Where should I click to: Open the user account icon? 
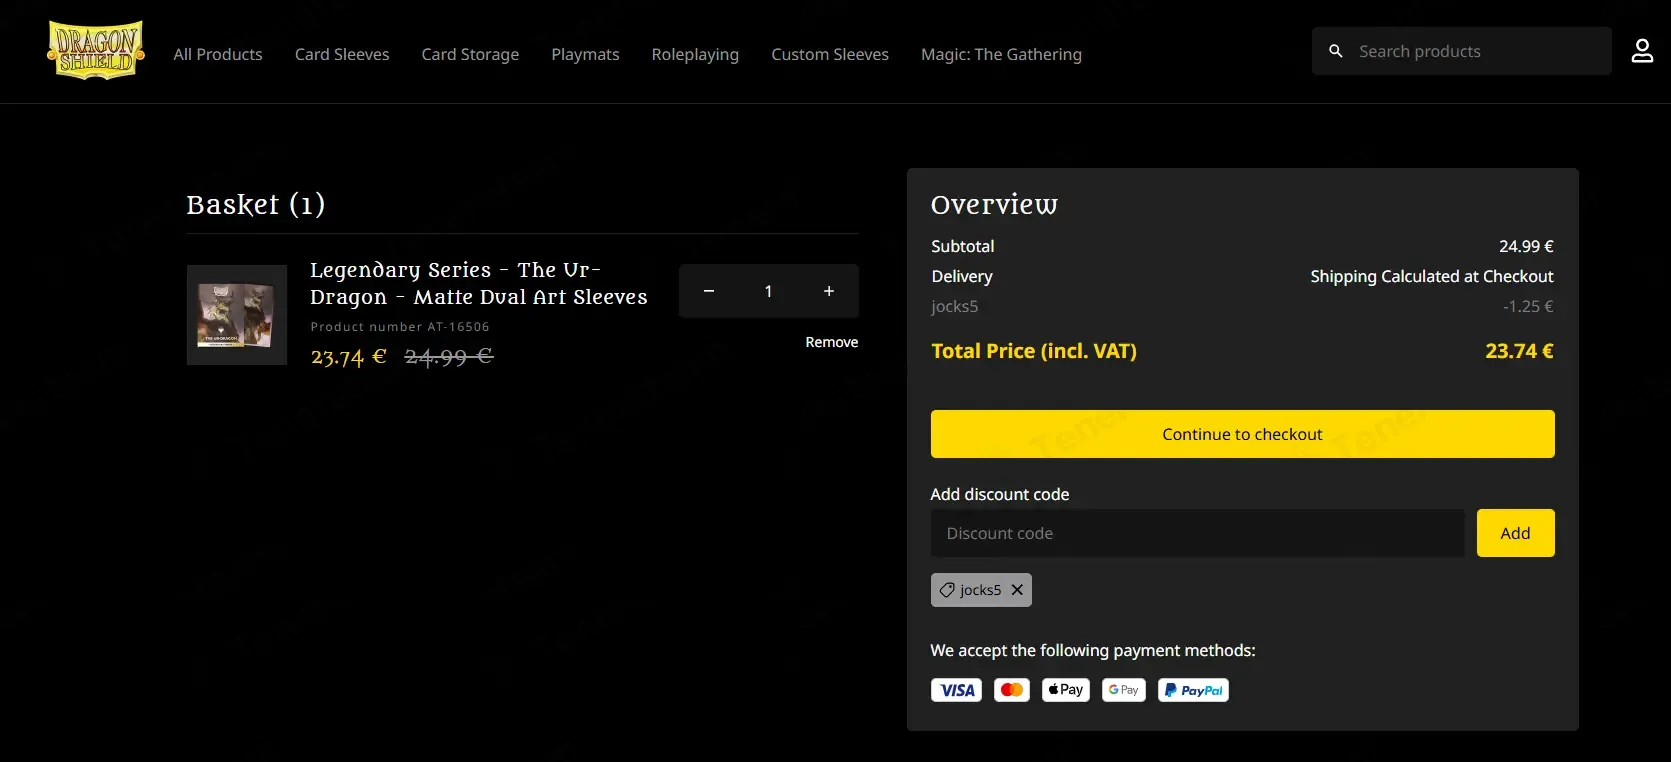pos(1641,51)
